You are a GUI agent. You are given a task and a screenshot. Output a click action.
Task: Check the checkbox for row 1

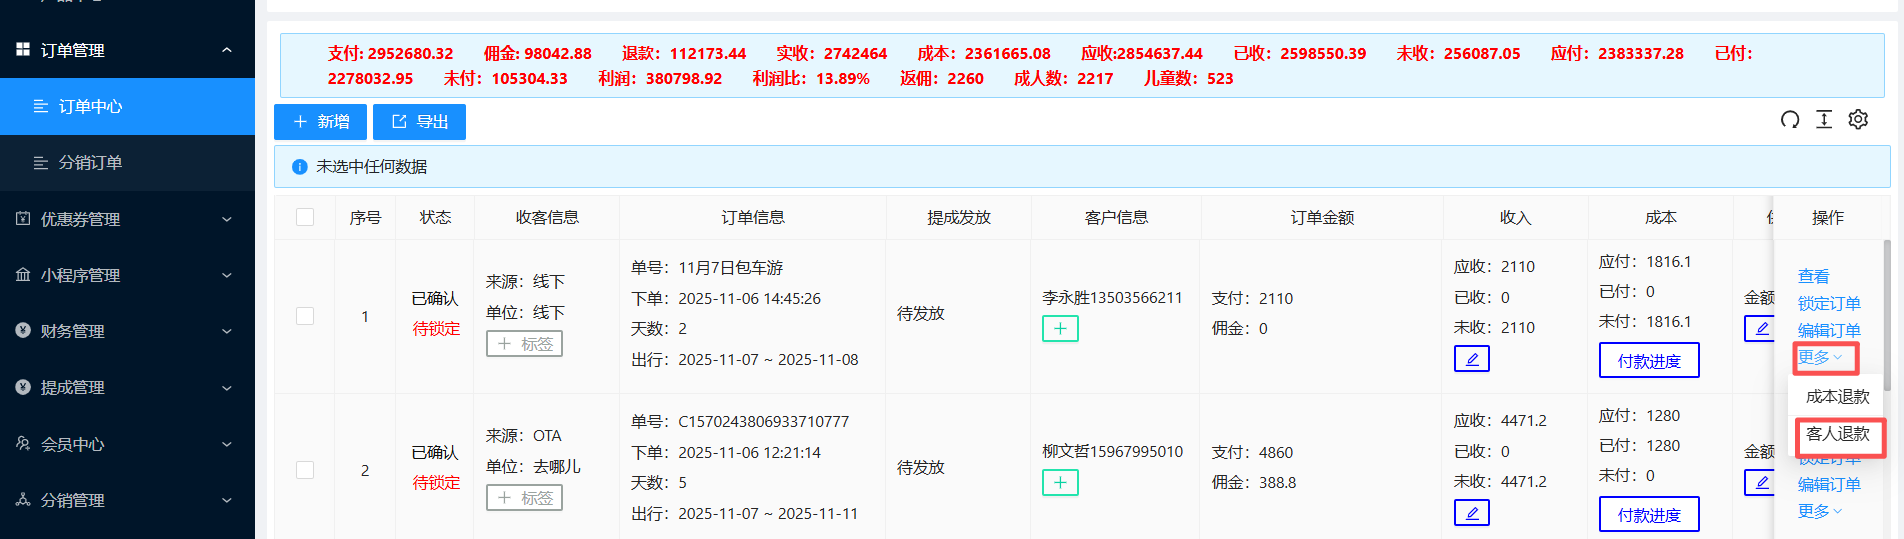(305, 316)
